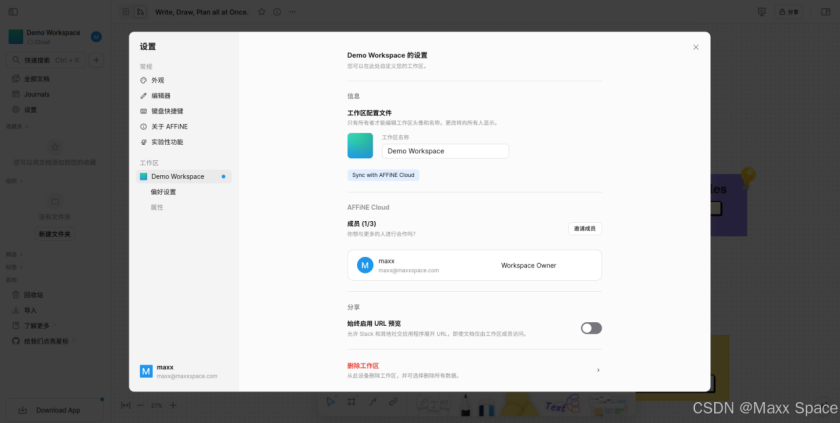Viewport: 840px width, 423px height.
Task: Zoom out with the minus icon
Action: point(140,405)
